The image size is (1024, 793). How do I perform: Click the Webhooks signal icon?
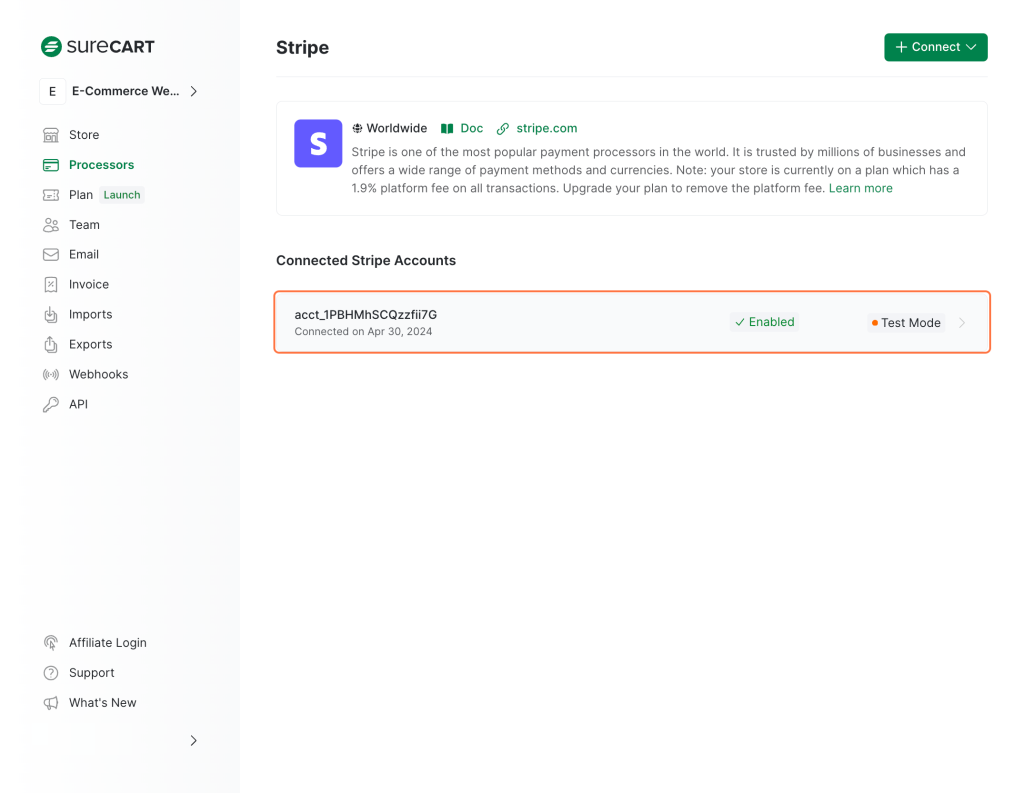pyautogui.click(x=50, y=374)
